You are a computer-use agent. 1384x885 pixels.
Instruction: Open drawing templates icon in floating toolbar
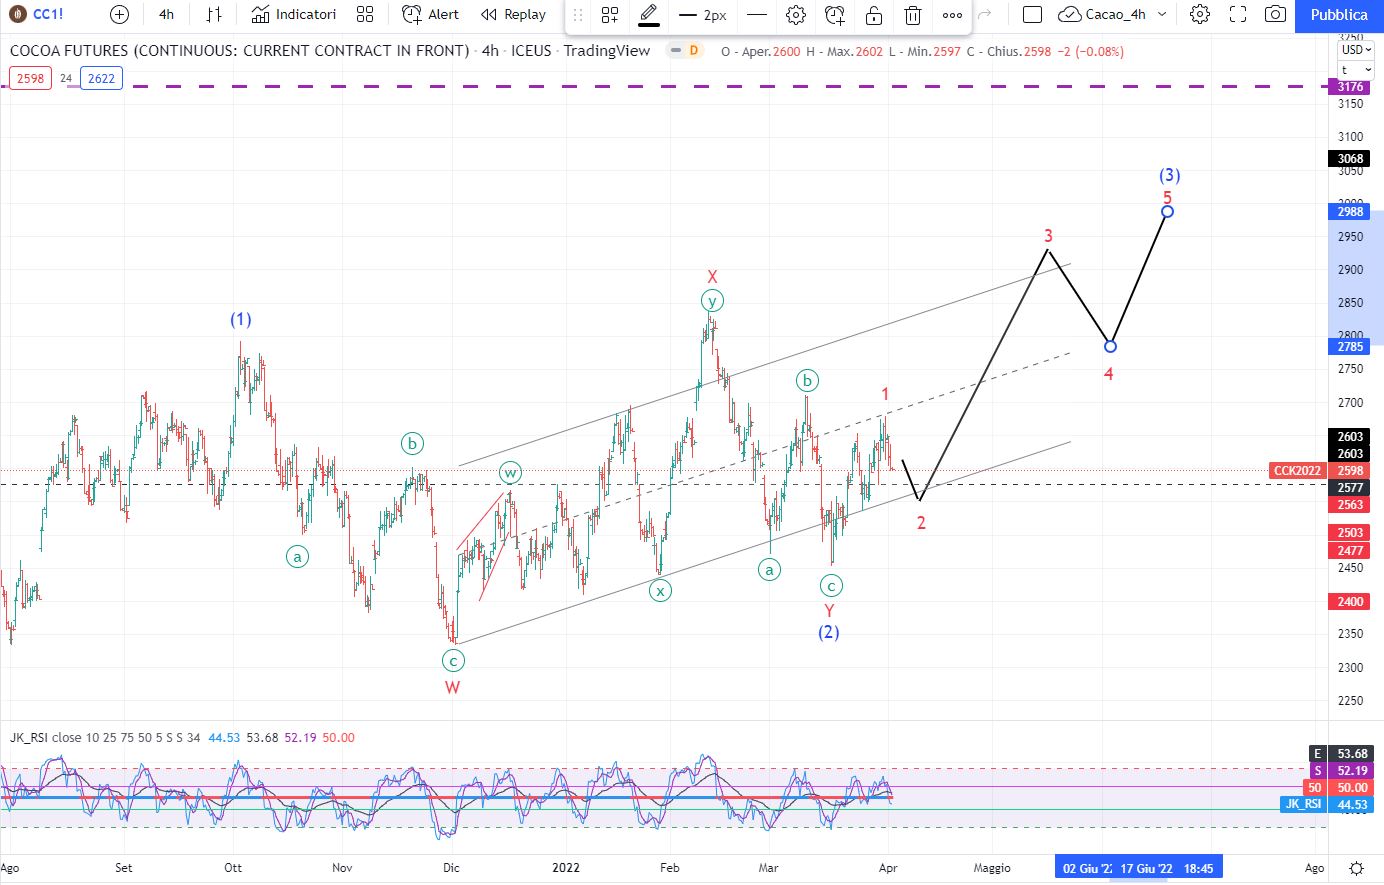609,15
